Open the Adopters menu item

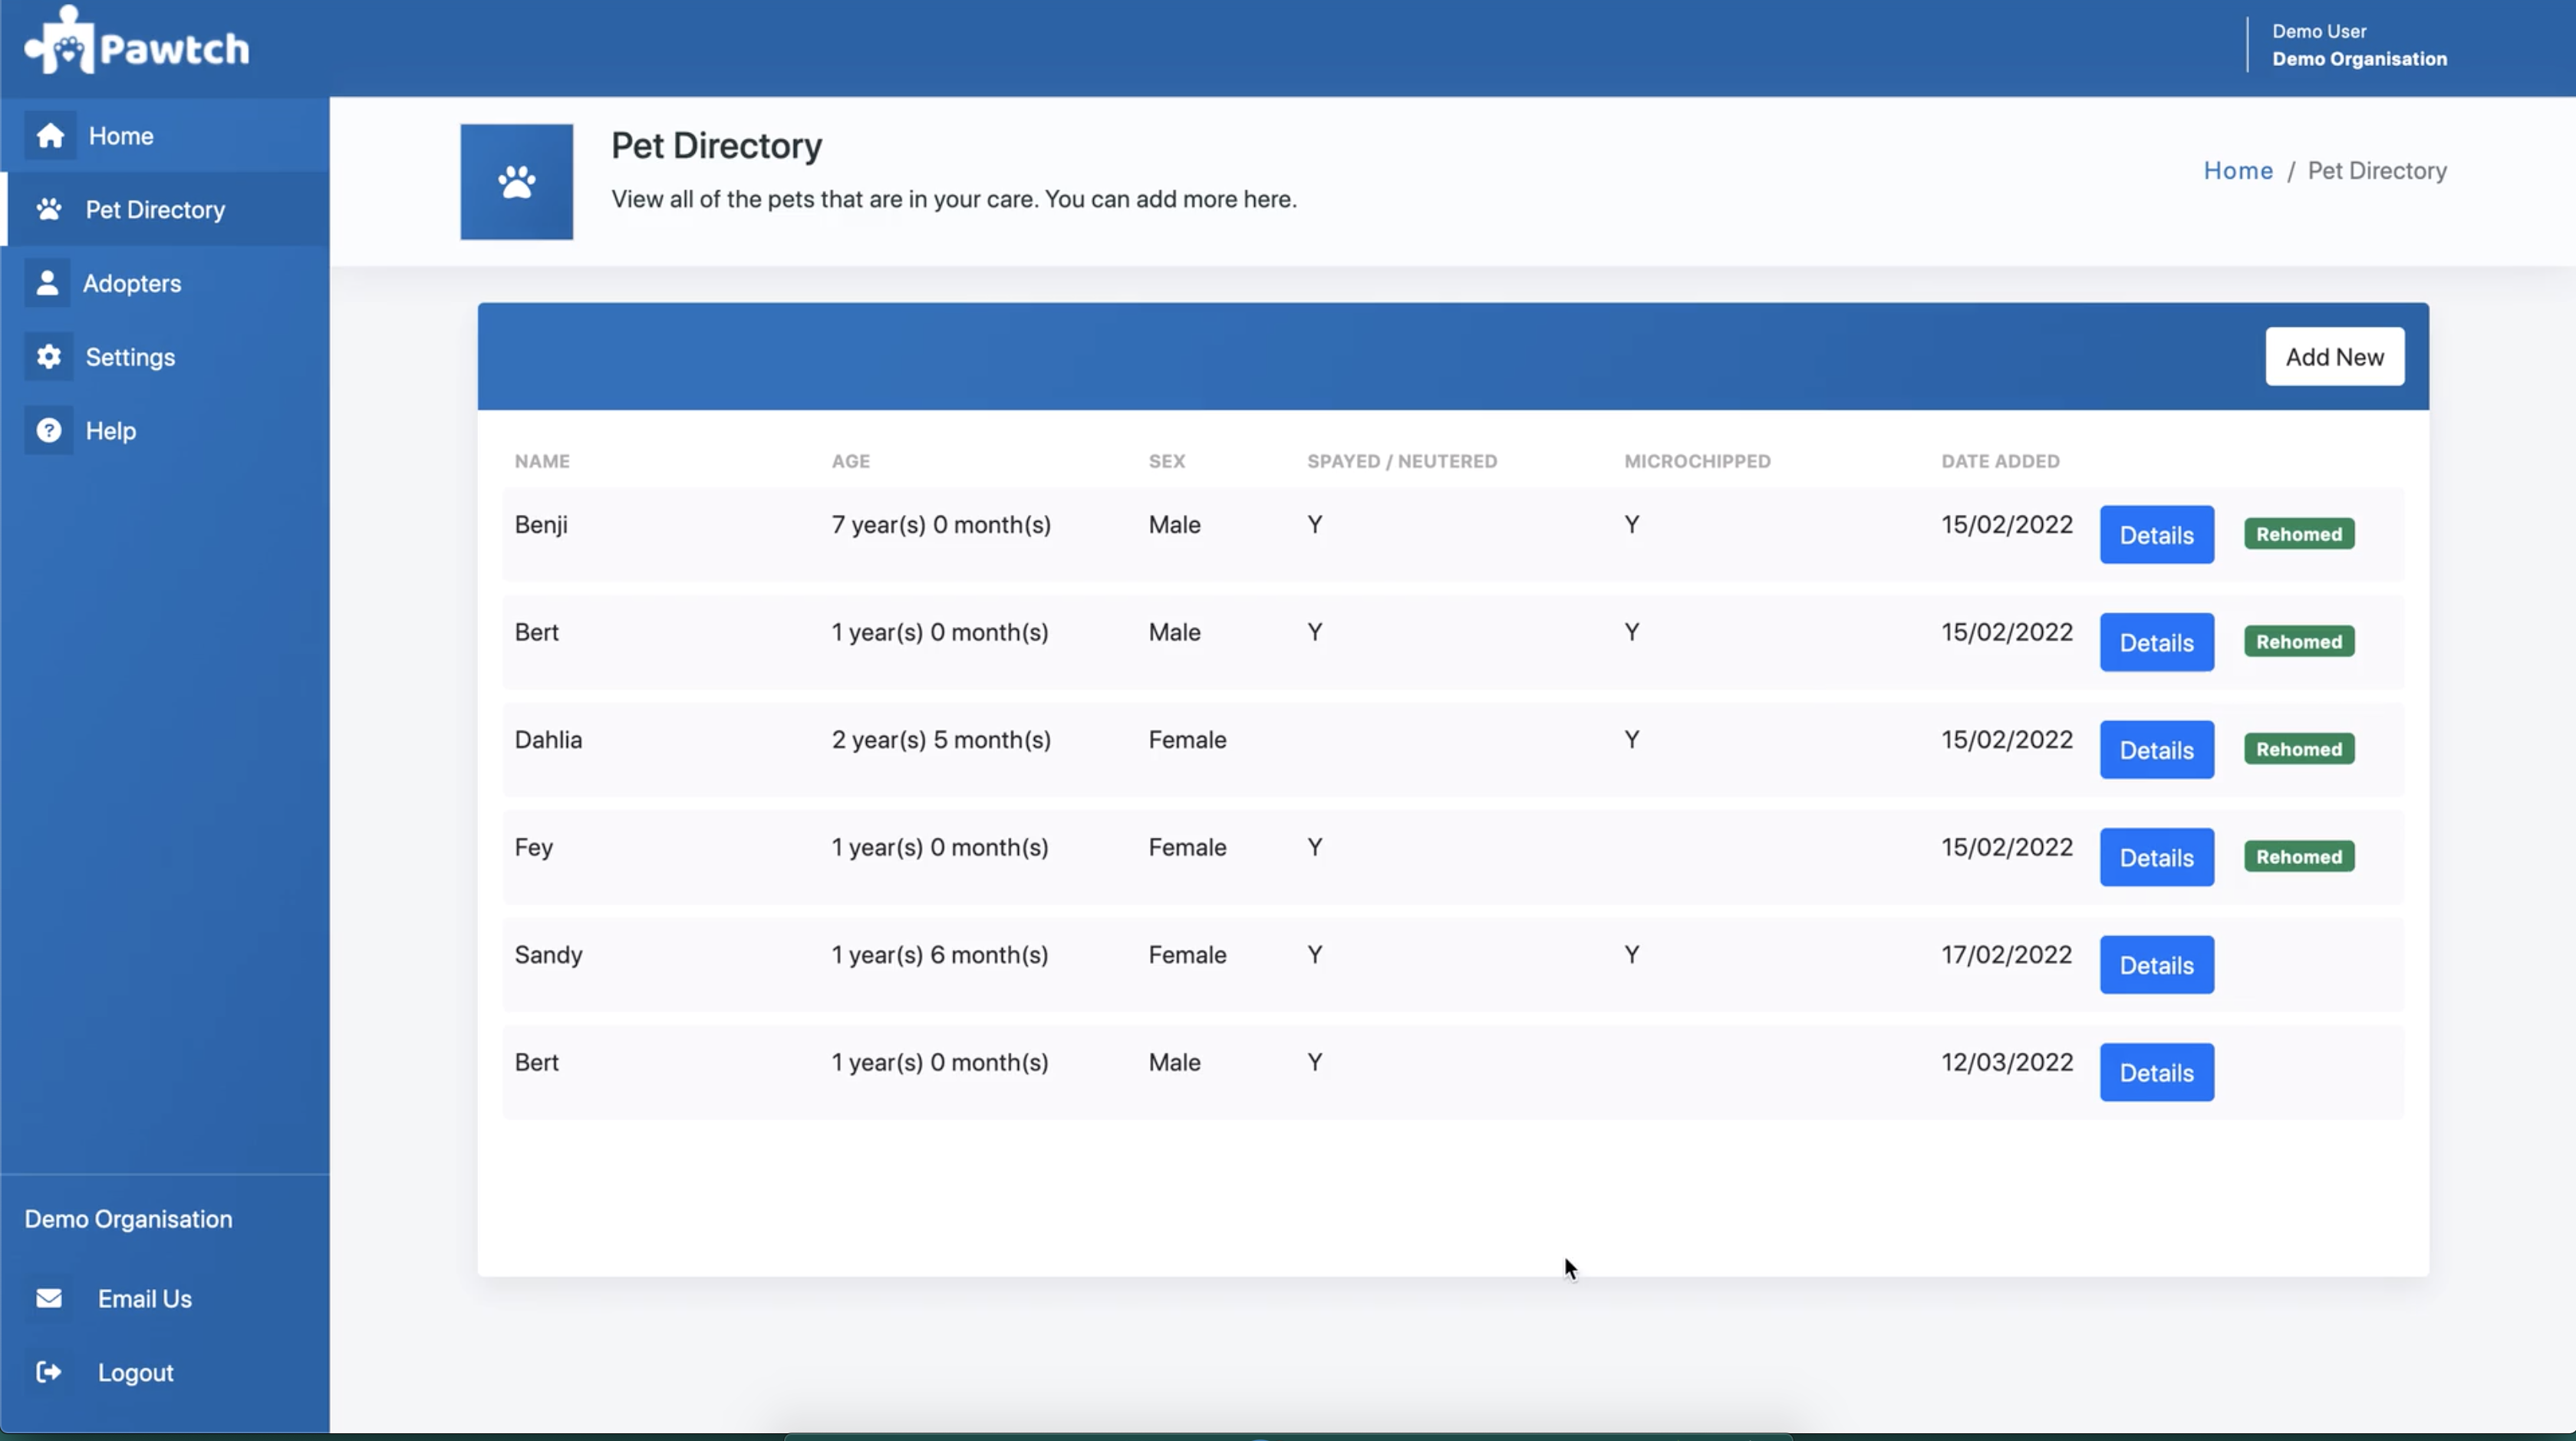[x=132, y=283]
